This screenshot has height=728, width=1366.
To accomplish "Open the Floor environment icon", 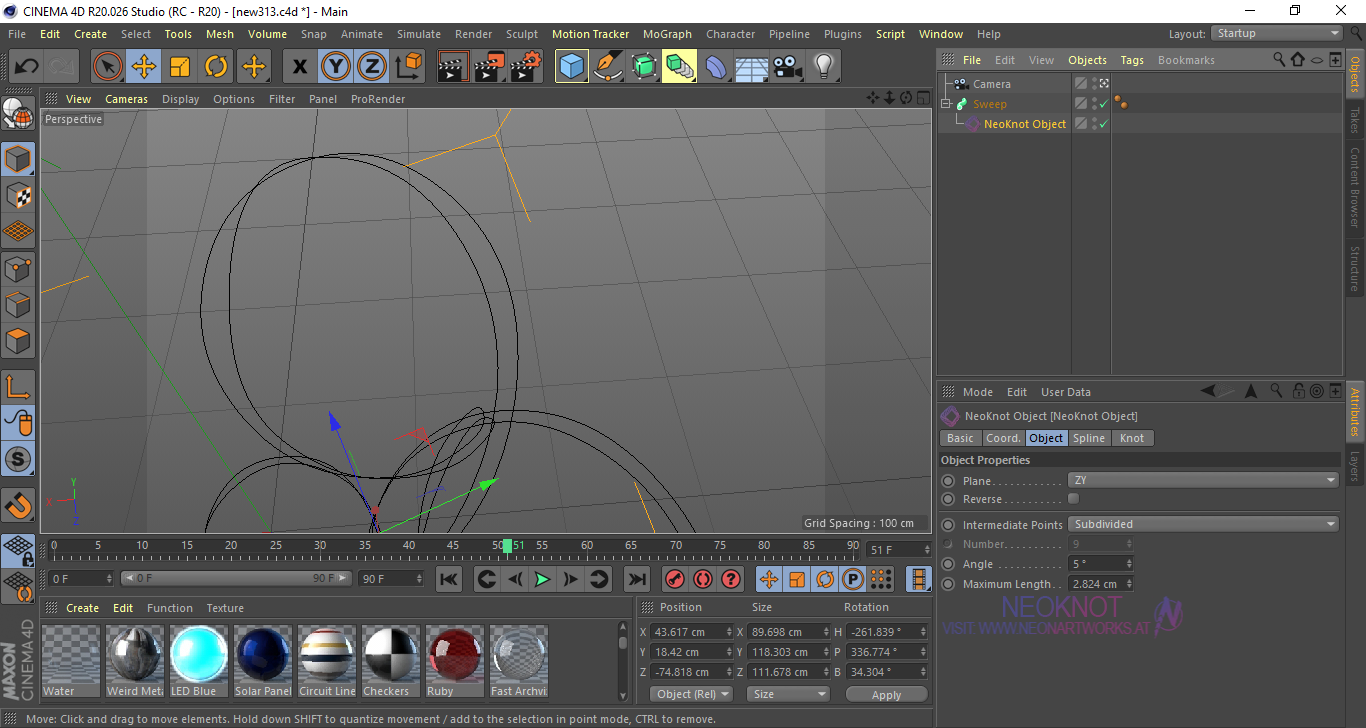I will 751,67.
